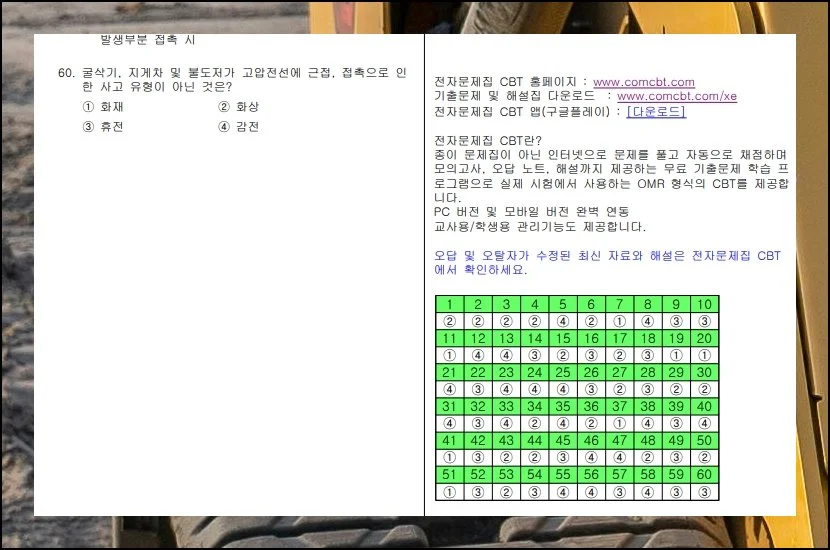Click the [다운로드] Google Play app link

[x=656, y=111]
